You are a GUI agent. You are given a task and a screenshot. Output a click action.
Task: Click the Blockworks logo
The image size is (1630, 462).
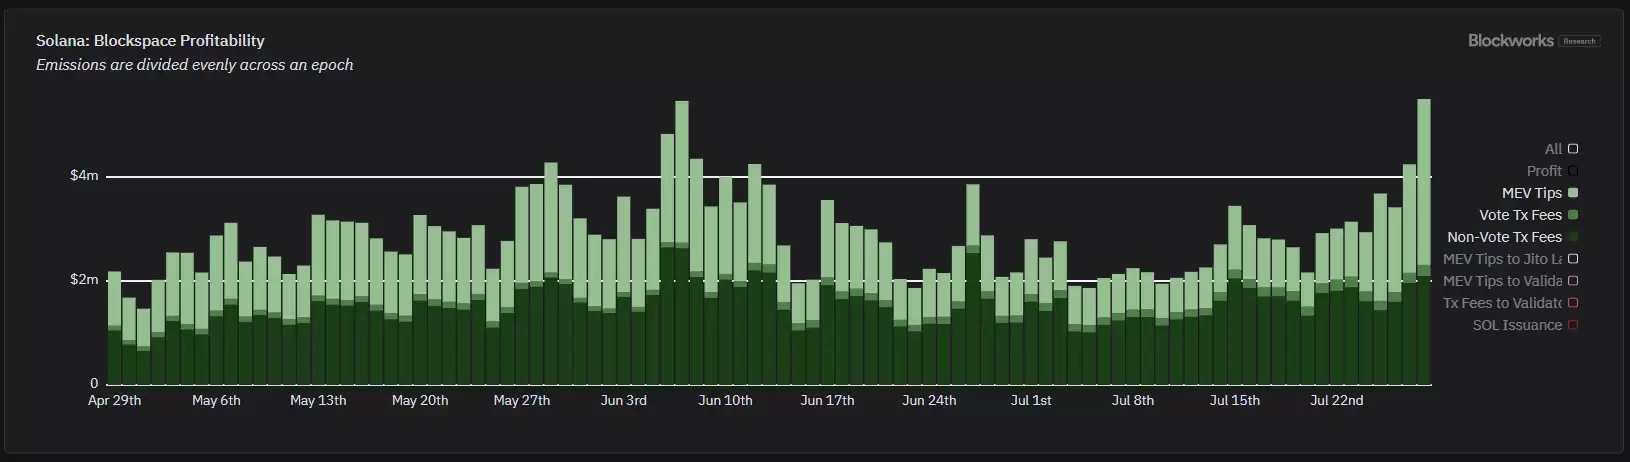point(1510,41)
